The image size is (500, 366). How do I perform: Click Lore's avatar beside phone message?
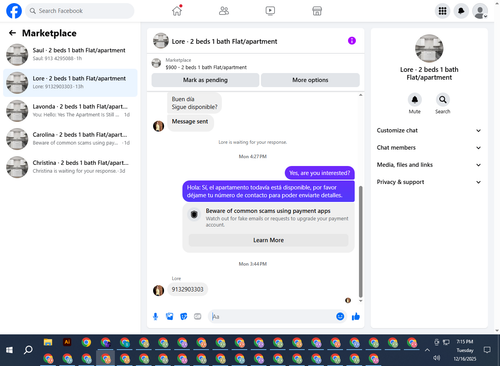[158, 290]
